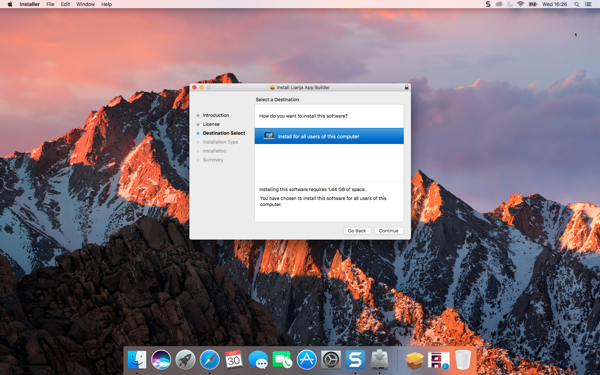This screenshot has width=600, height=375.
Task: Open the File menu
Action: (x=50, y=4)
